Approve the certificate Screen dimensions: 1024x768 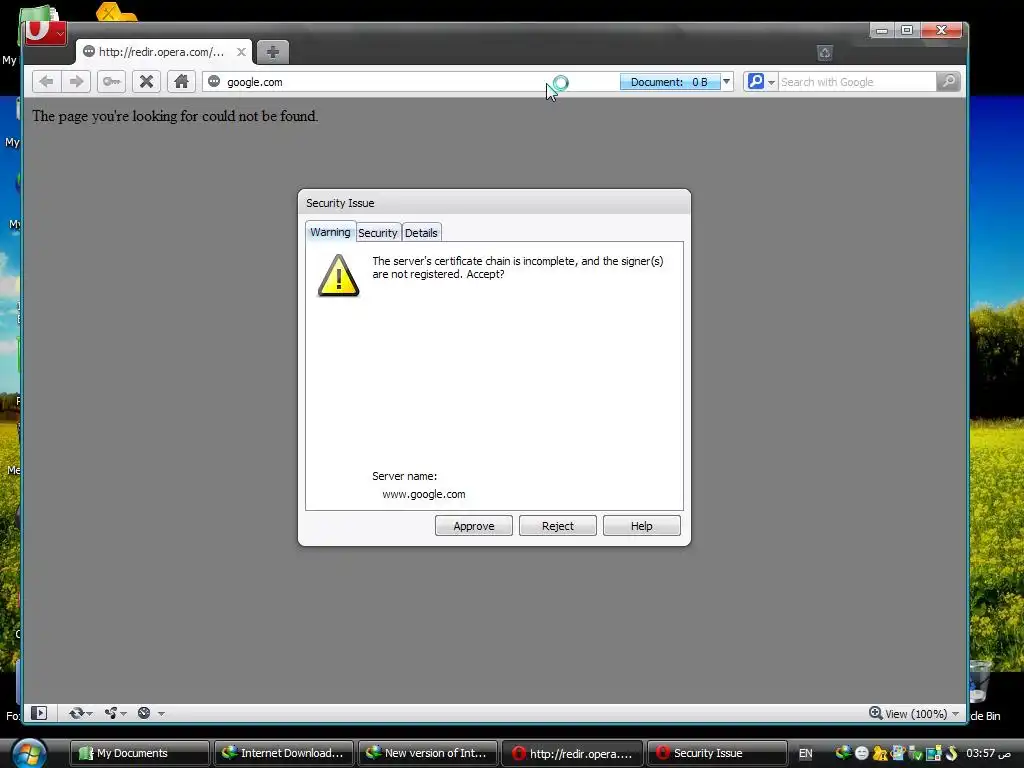473,526
